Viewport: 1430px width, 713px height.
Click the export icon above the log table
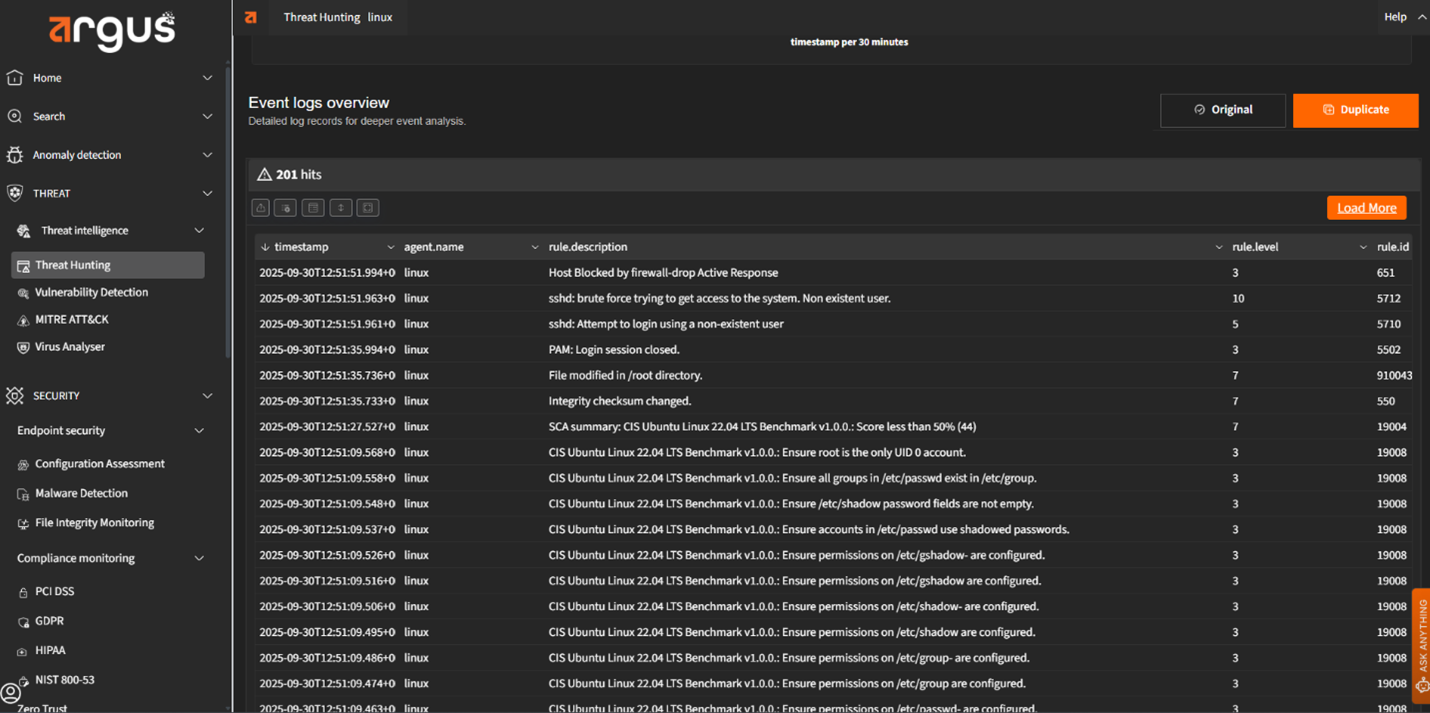[261, 208]
